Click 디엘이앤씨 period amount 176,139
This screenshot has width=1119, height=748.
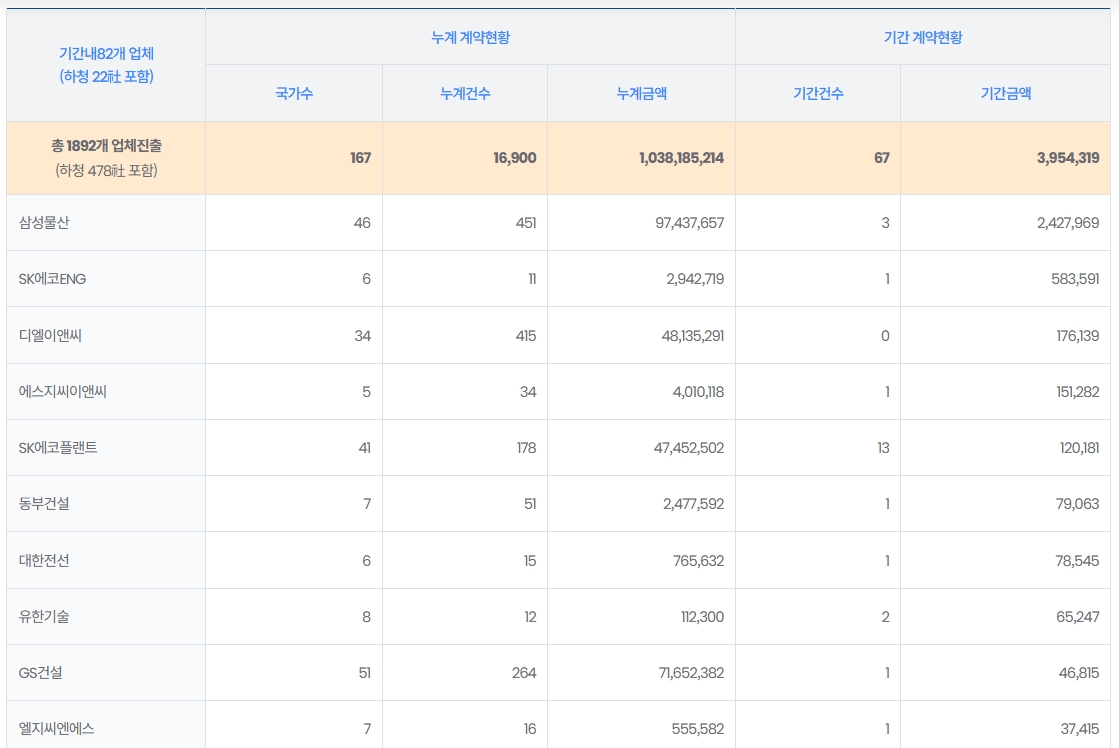click(1078, 335)
